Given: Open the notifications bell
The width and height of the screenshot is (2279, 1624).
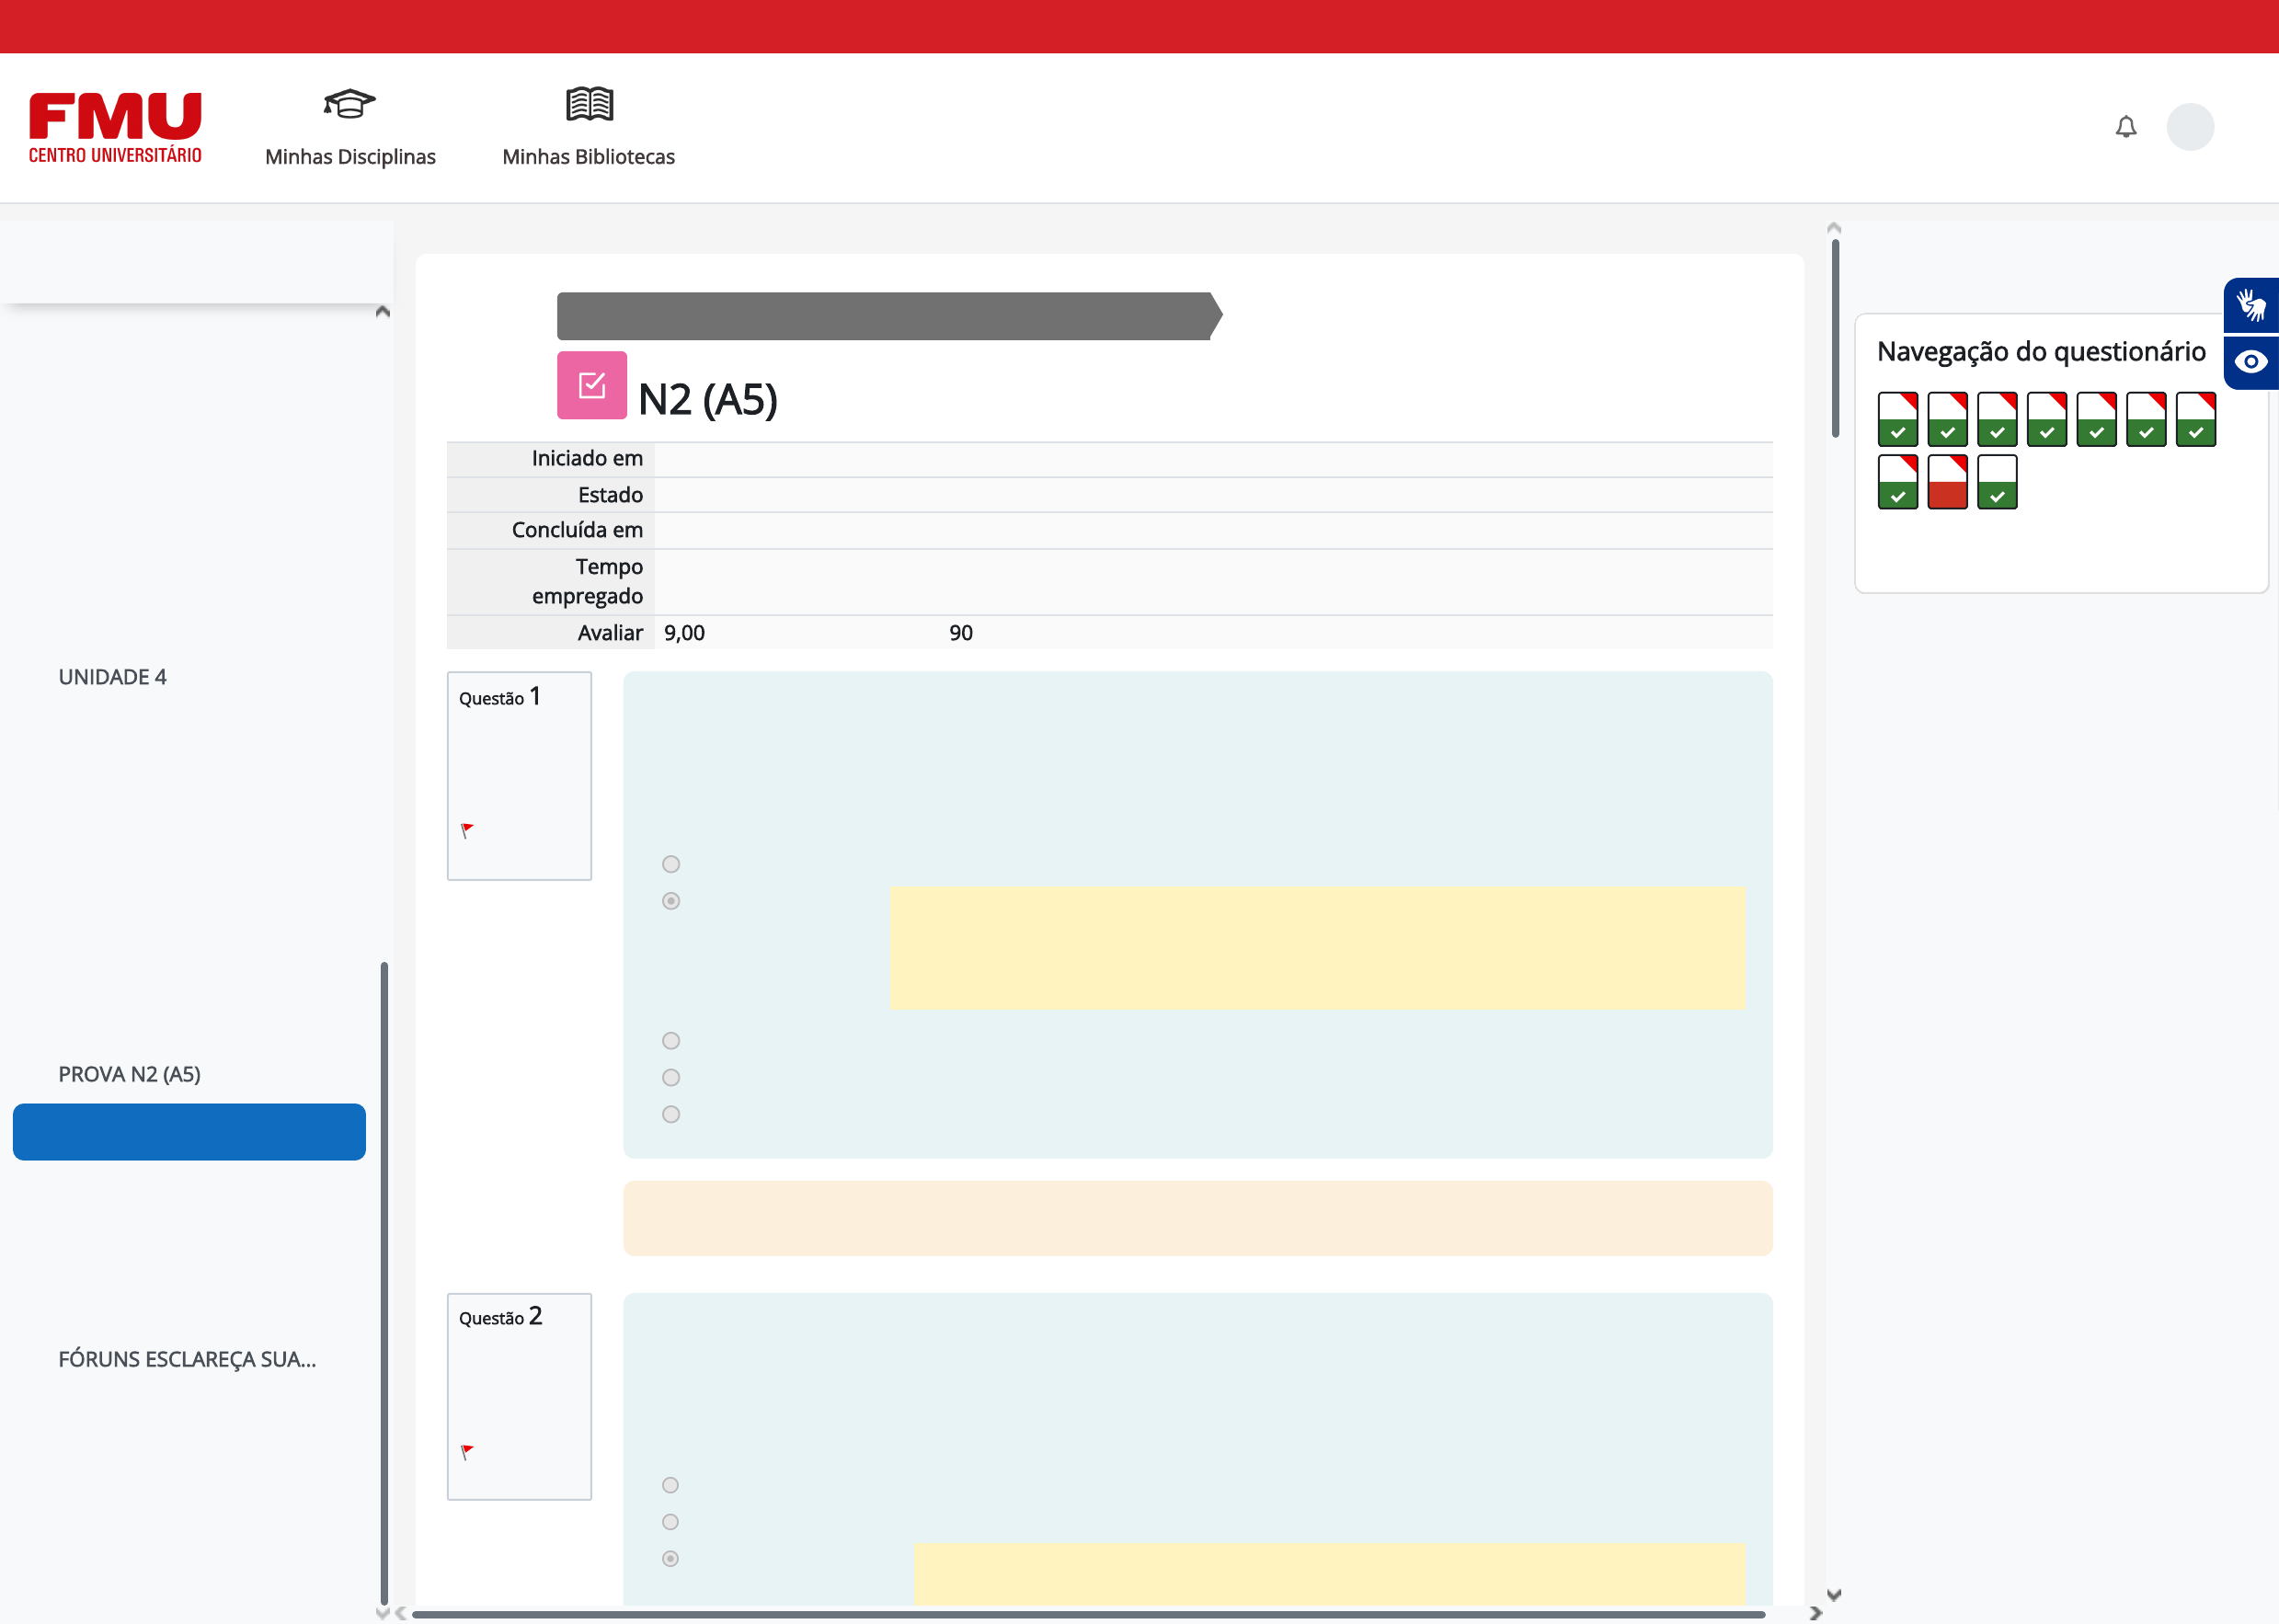Looking at the screenshot, I should click(2125, 127).
